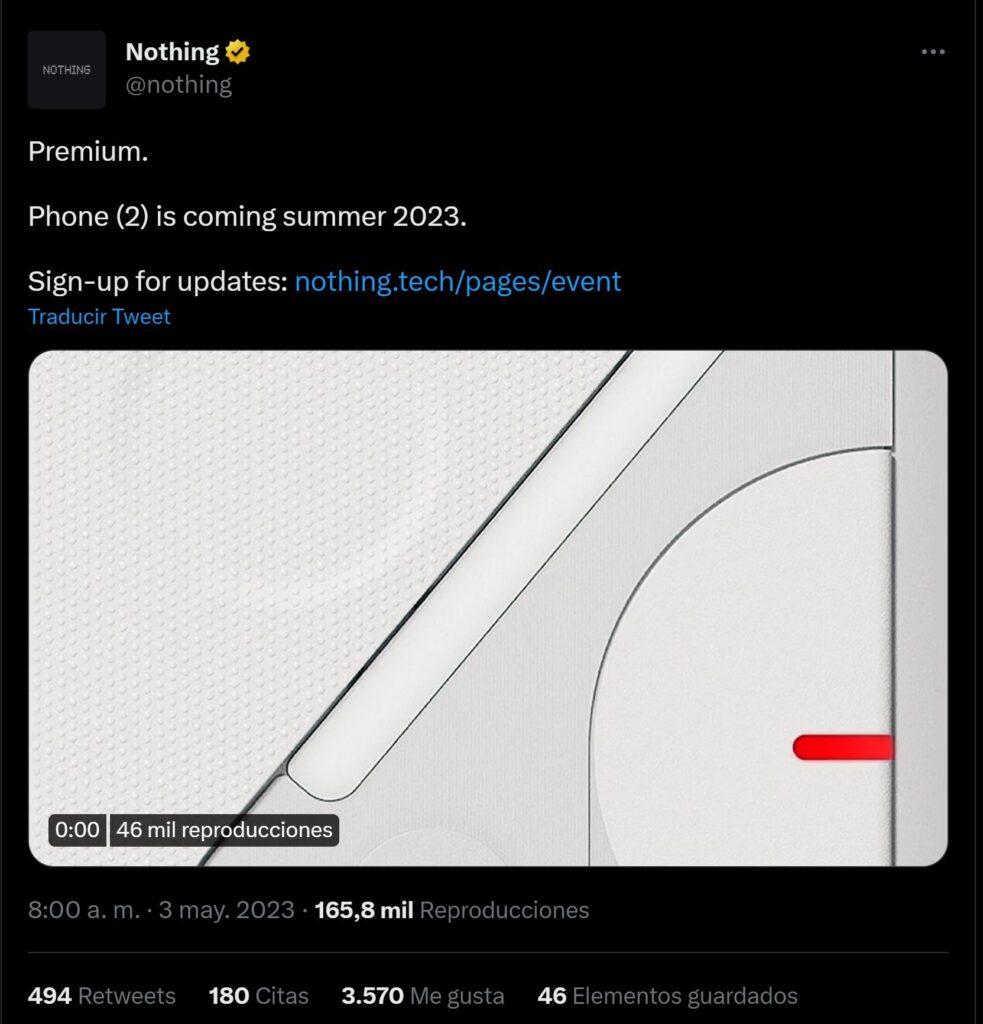
Task: Click Traducir Tweet
Action: (99, 317)
